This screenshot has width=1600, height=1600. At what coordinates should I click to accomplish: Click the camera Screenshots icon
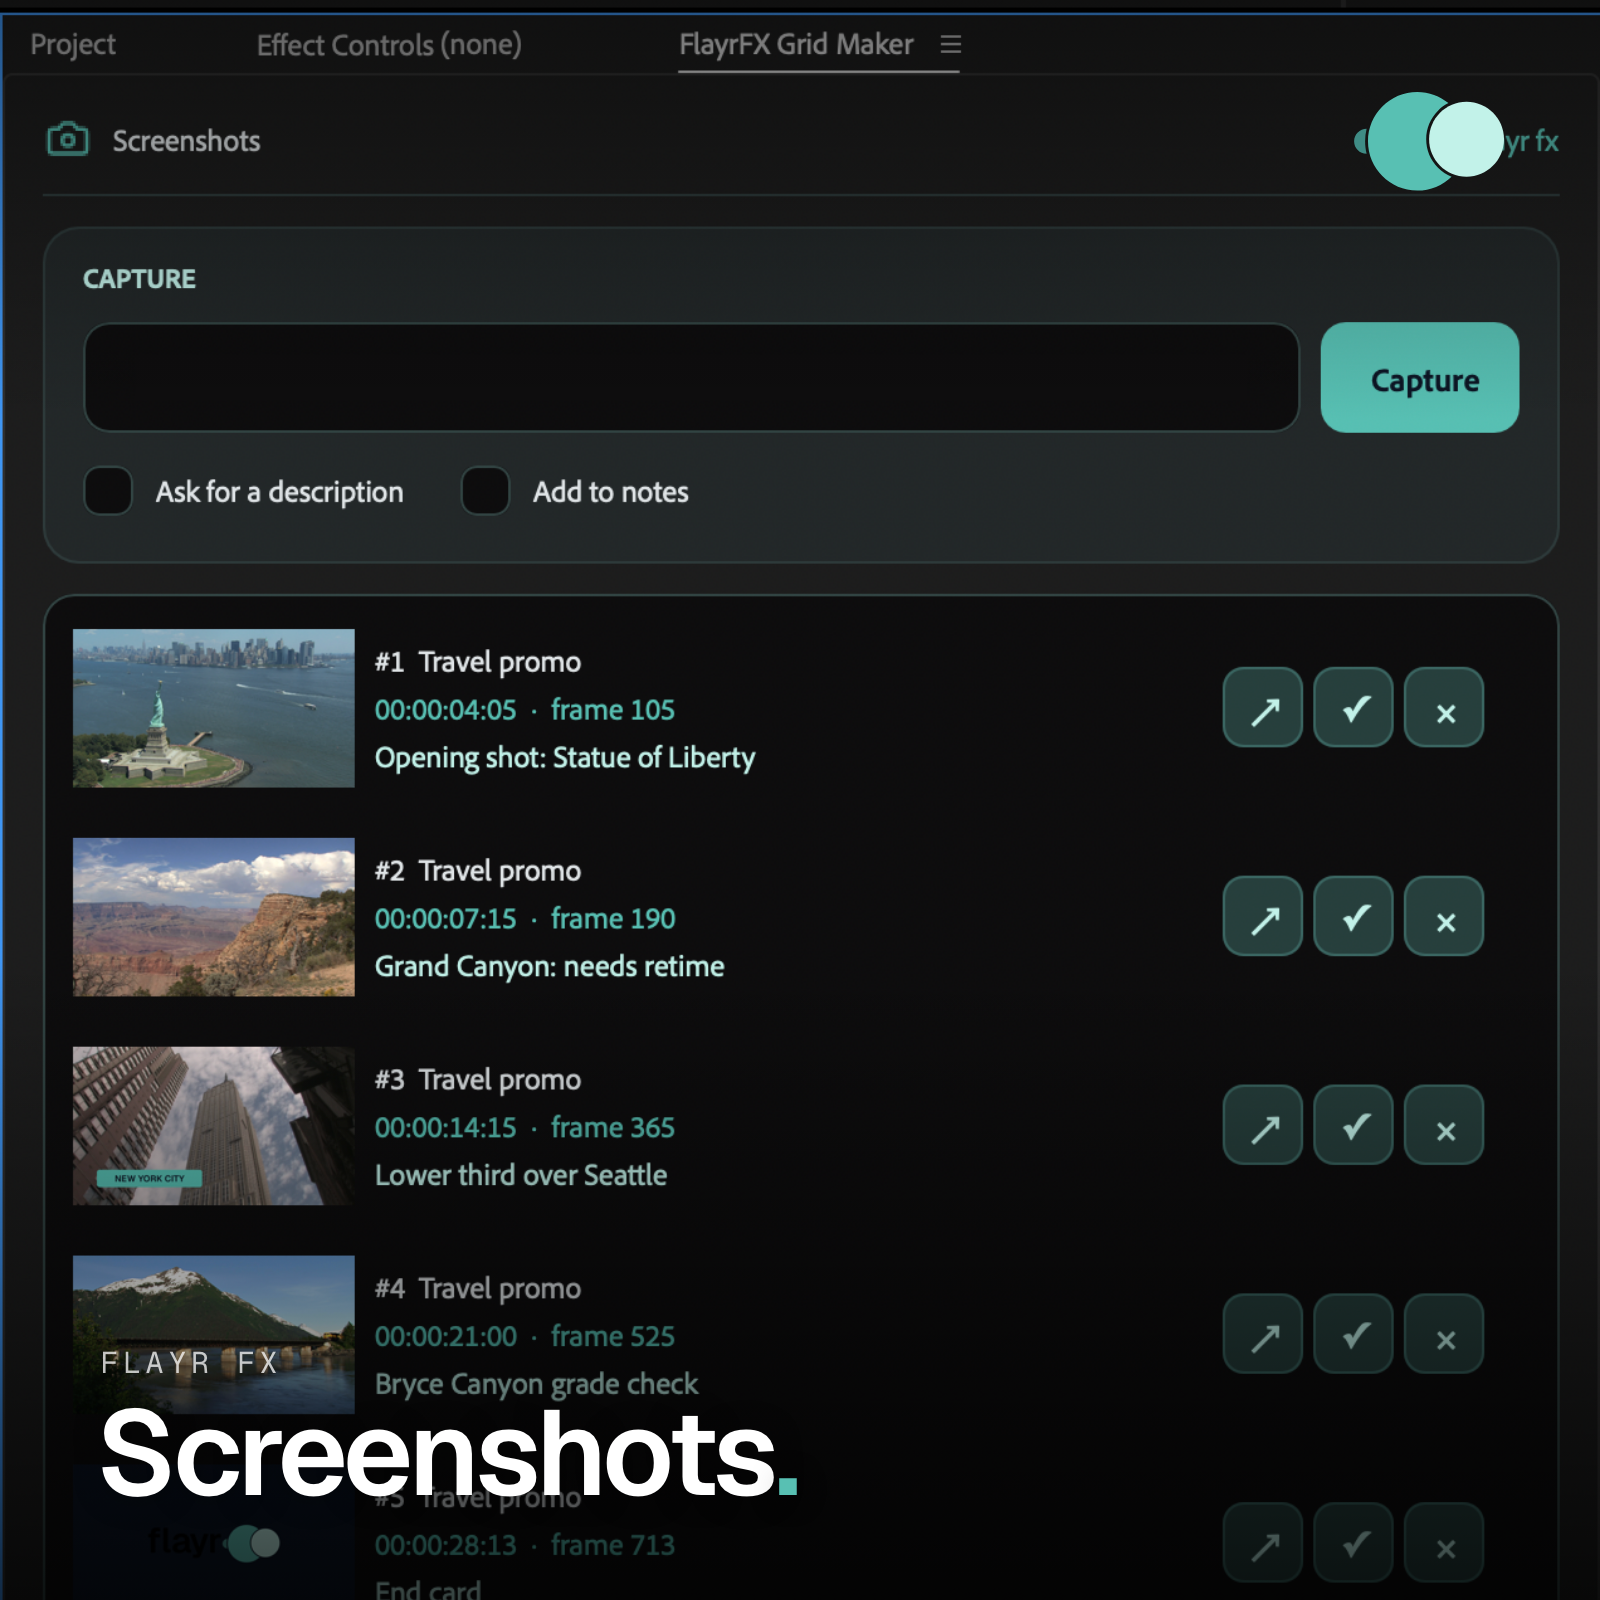(68, 140)
